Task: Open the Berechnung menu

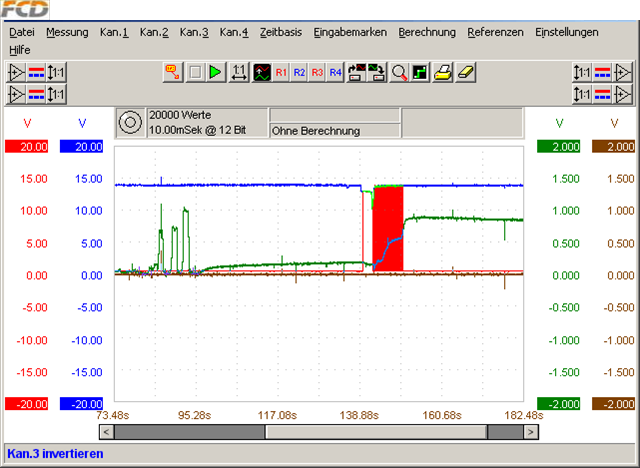Action: [427, 32]
